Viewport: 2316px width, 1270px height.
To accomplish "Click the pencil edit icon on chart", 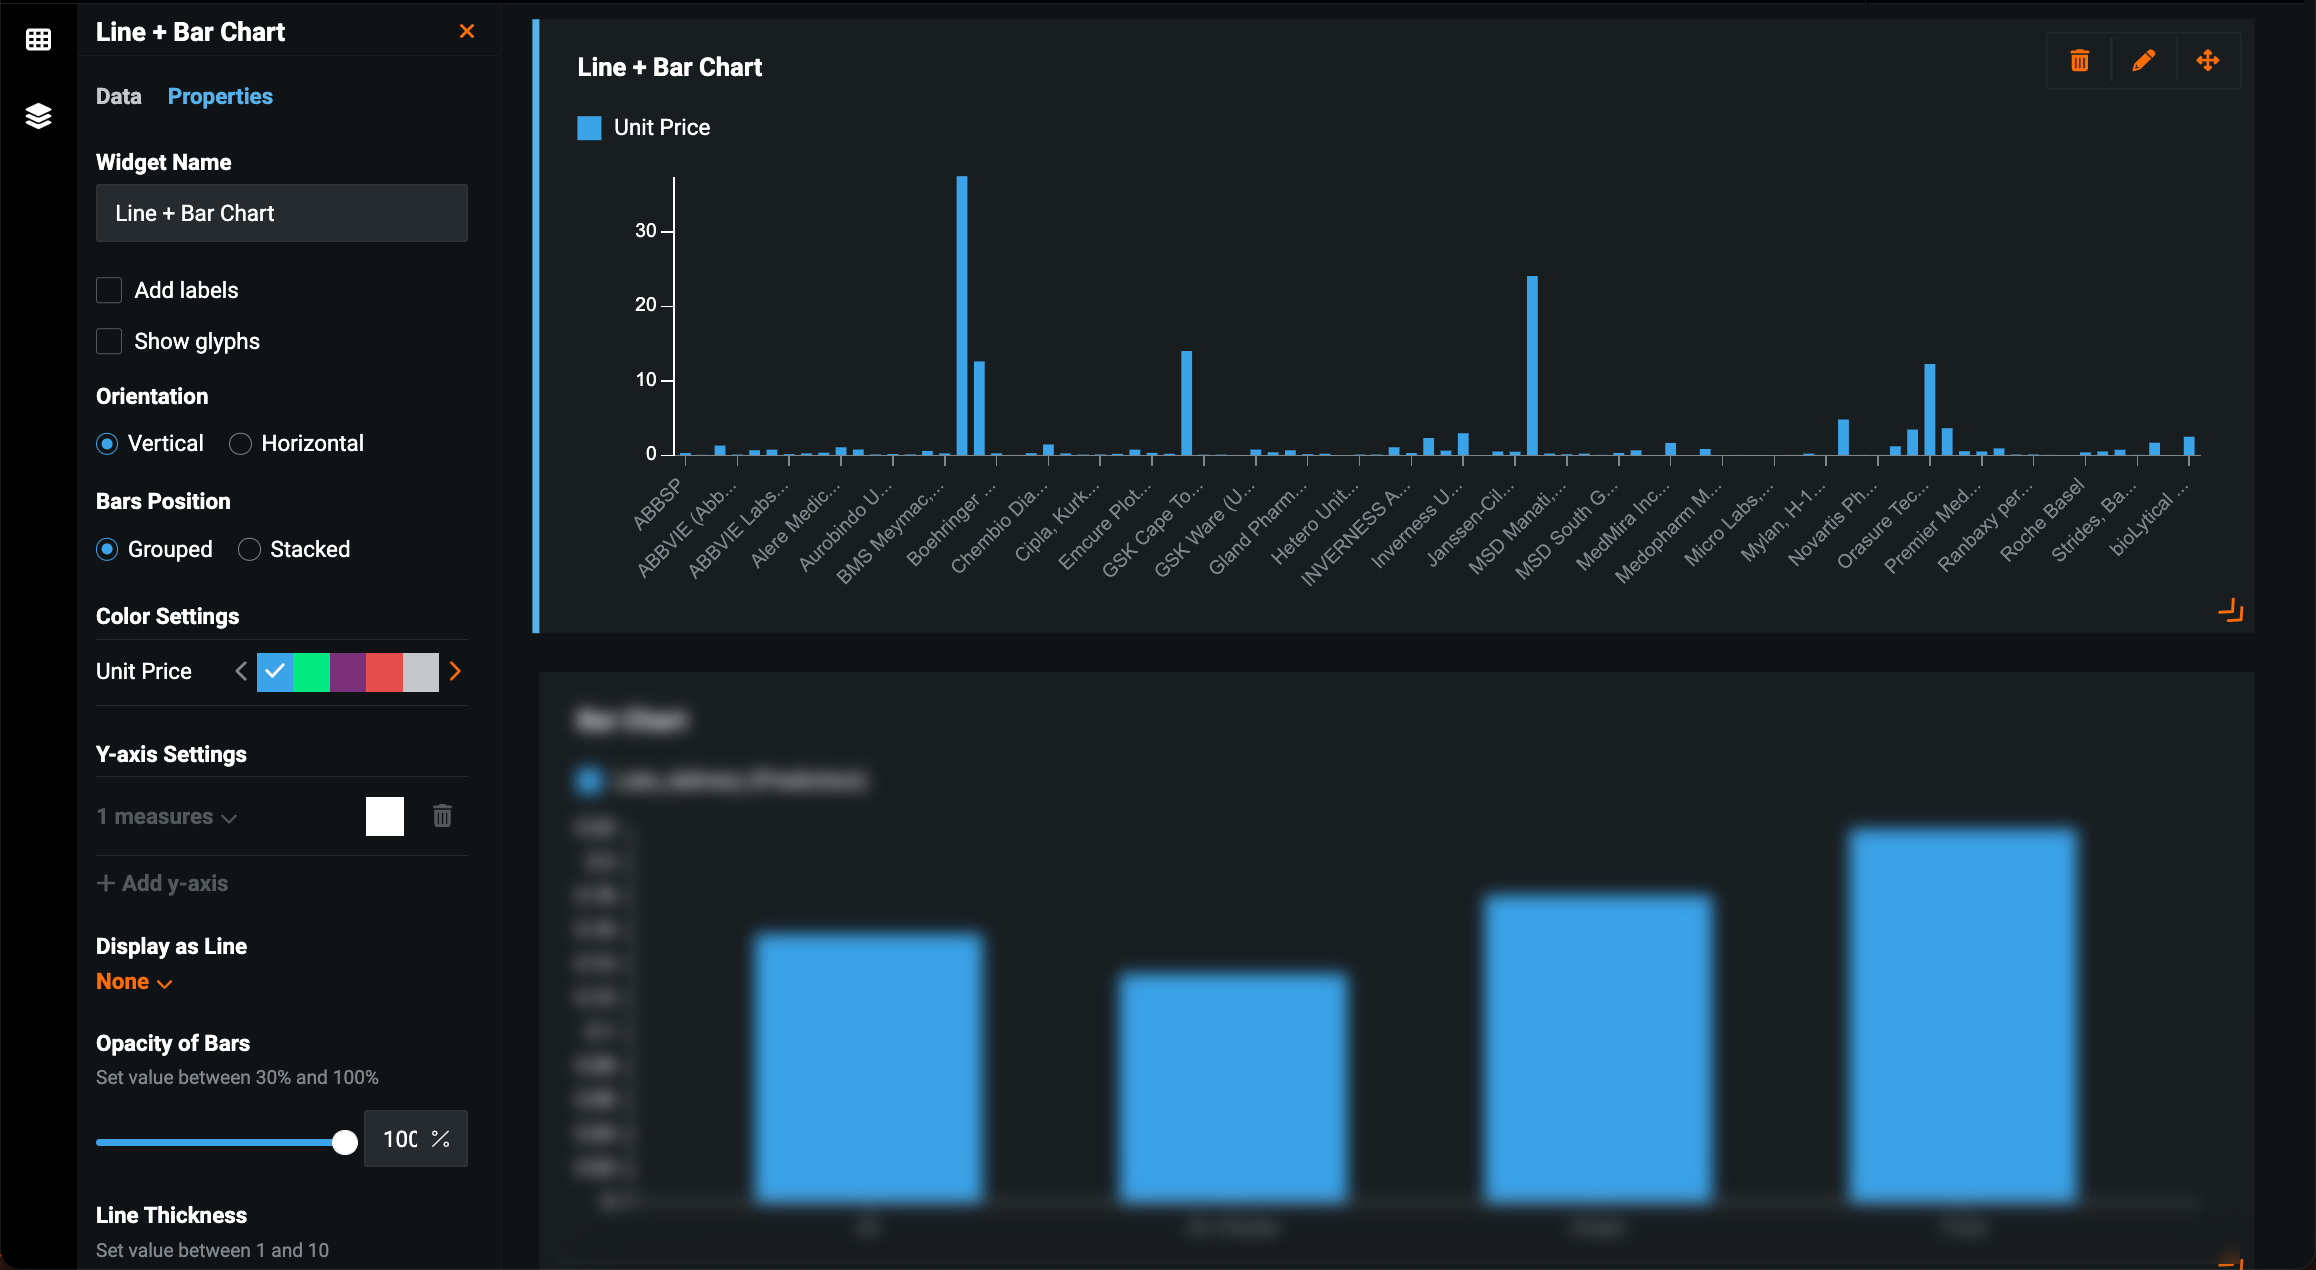I will pyautogui.click(x=2143, y=61).
